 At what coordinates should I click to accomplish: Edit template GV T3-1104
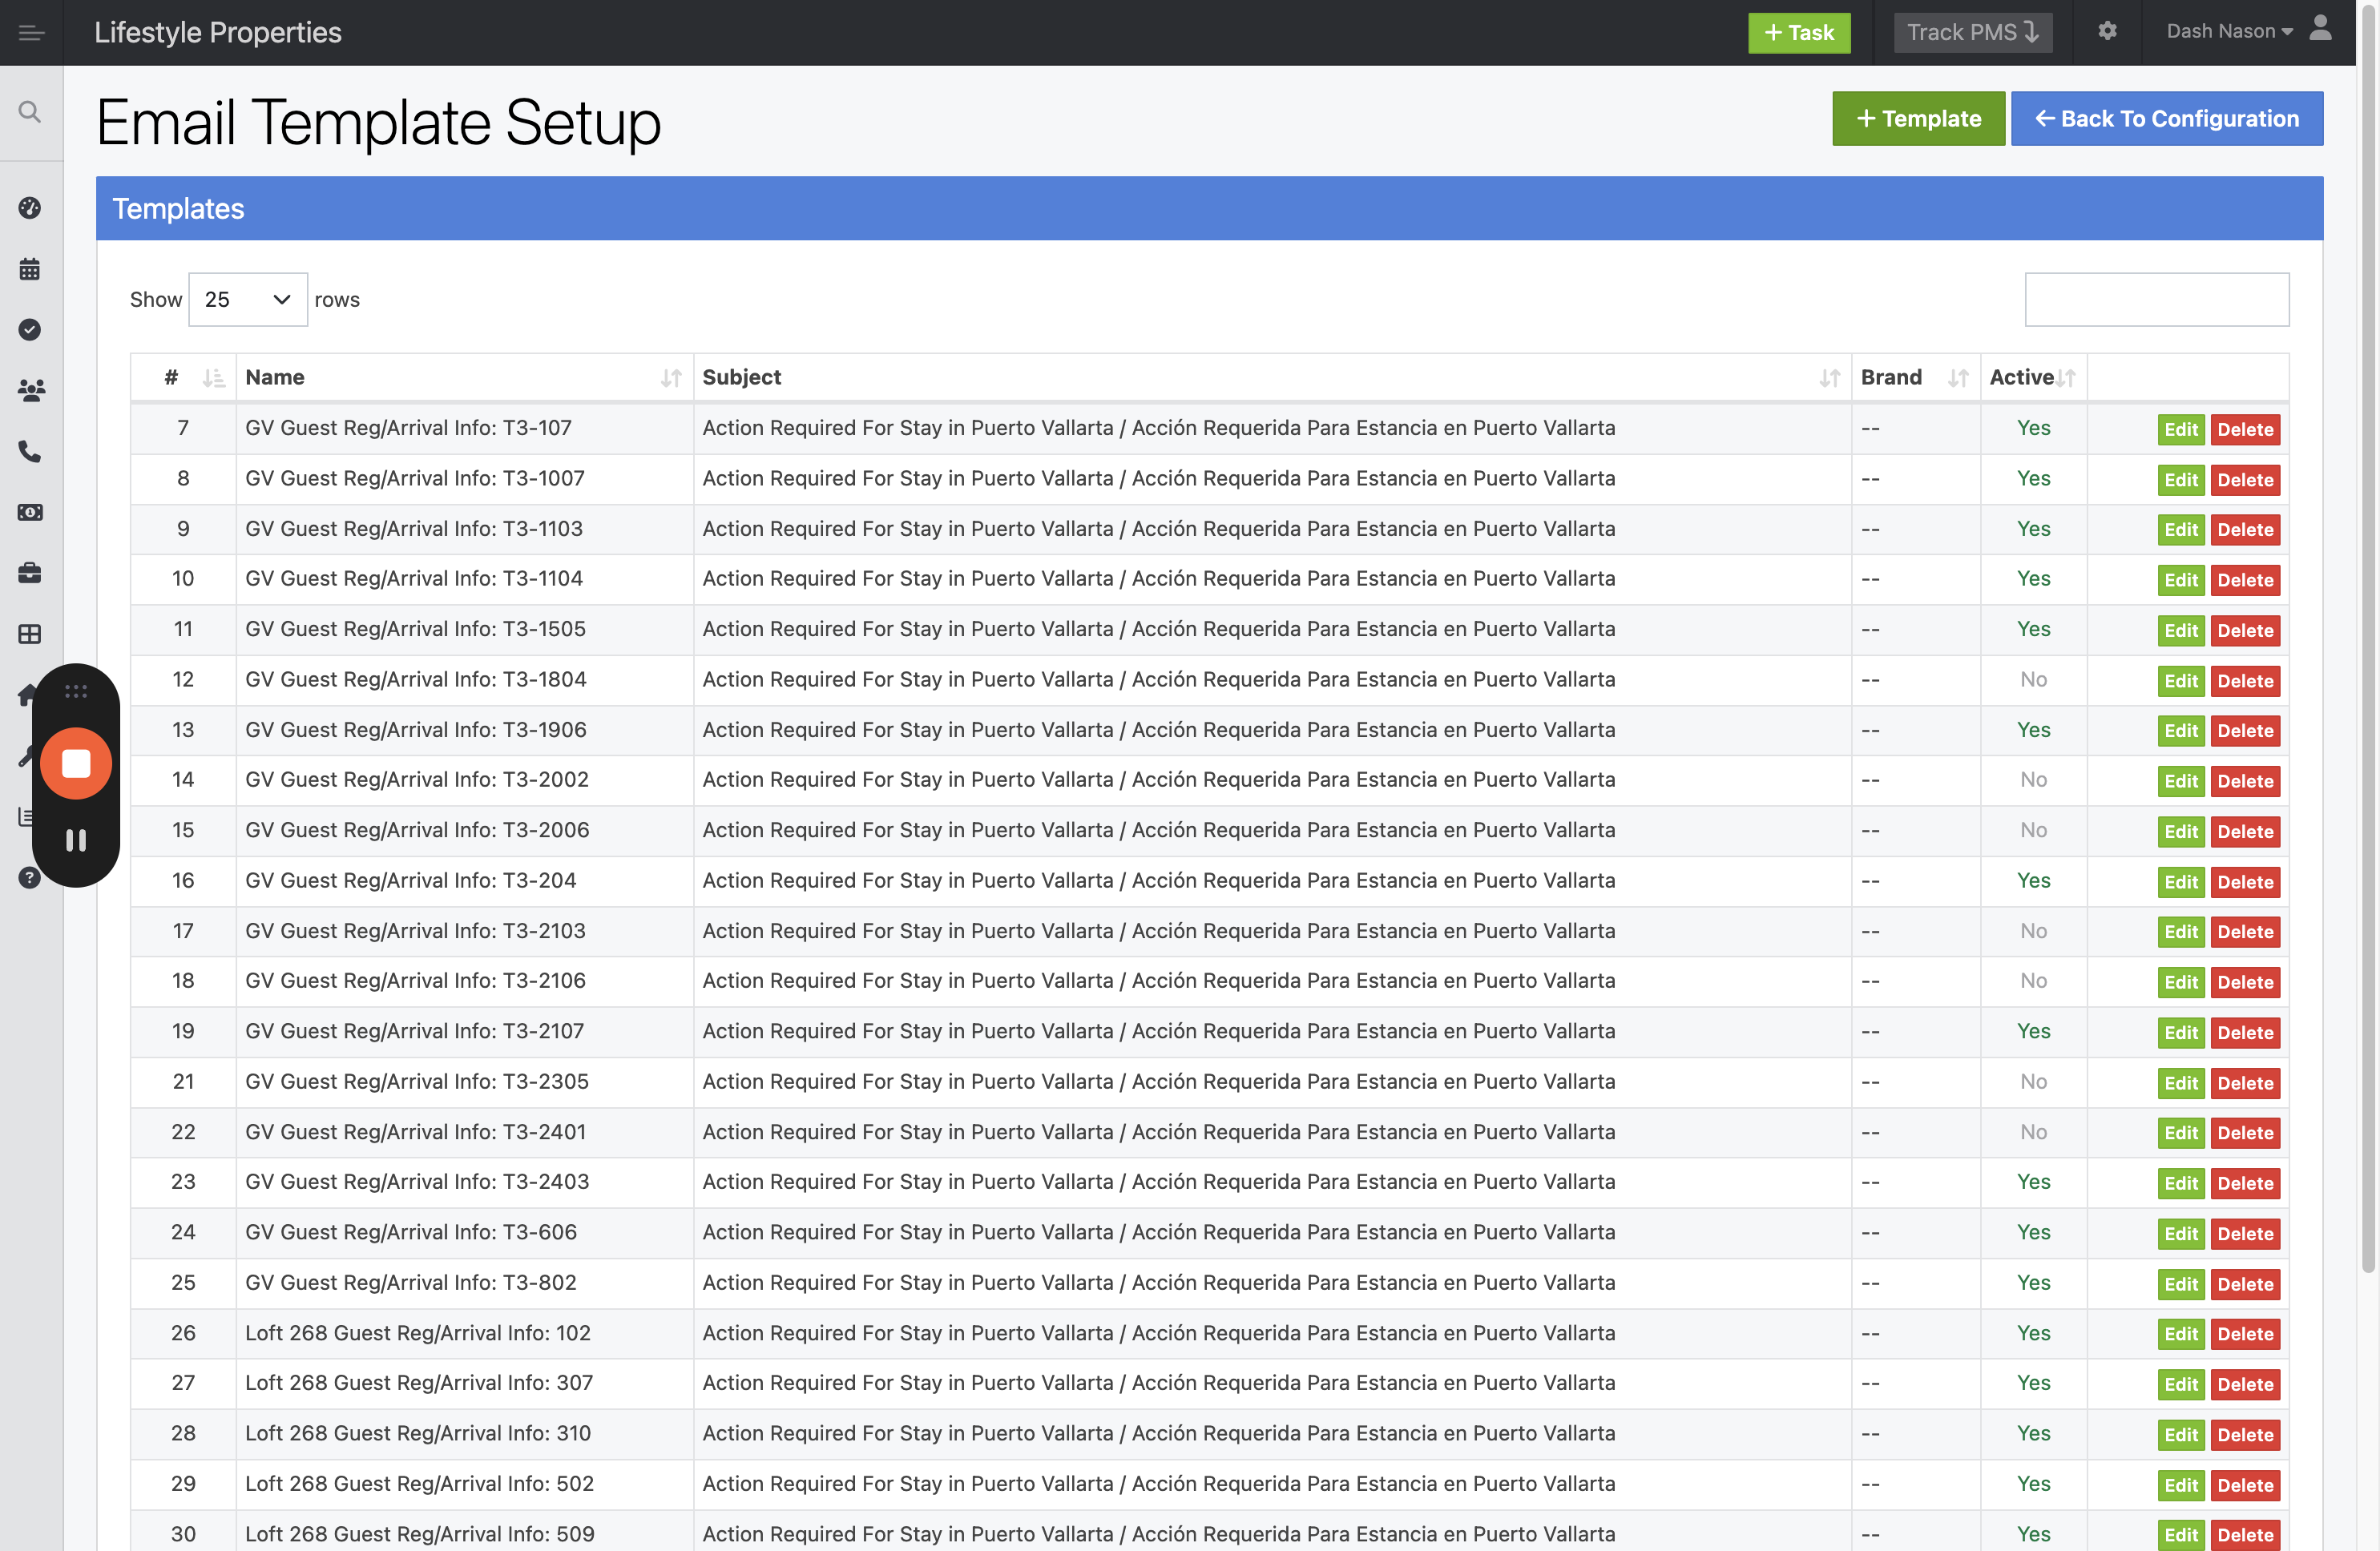click(x=2180, y=580)
